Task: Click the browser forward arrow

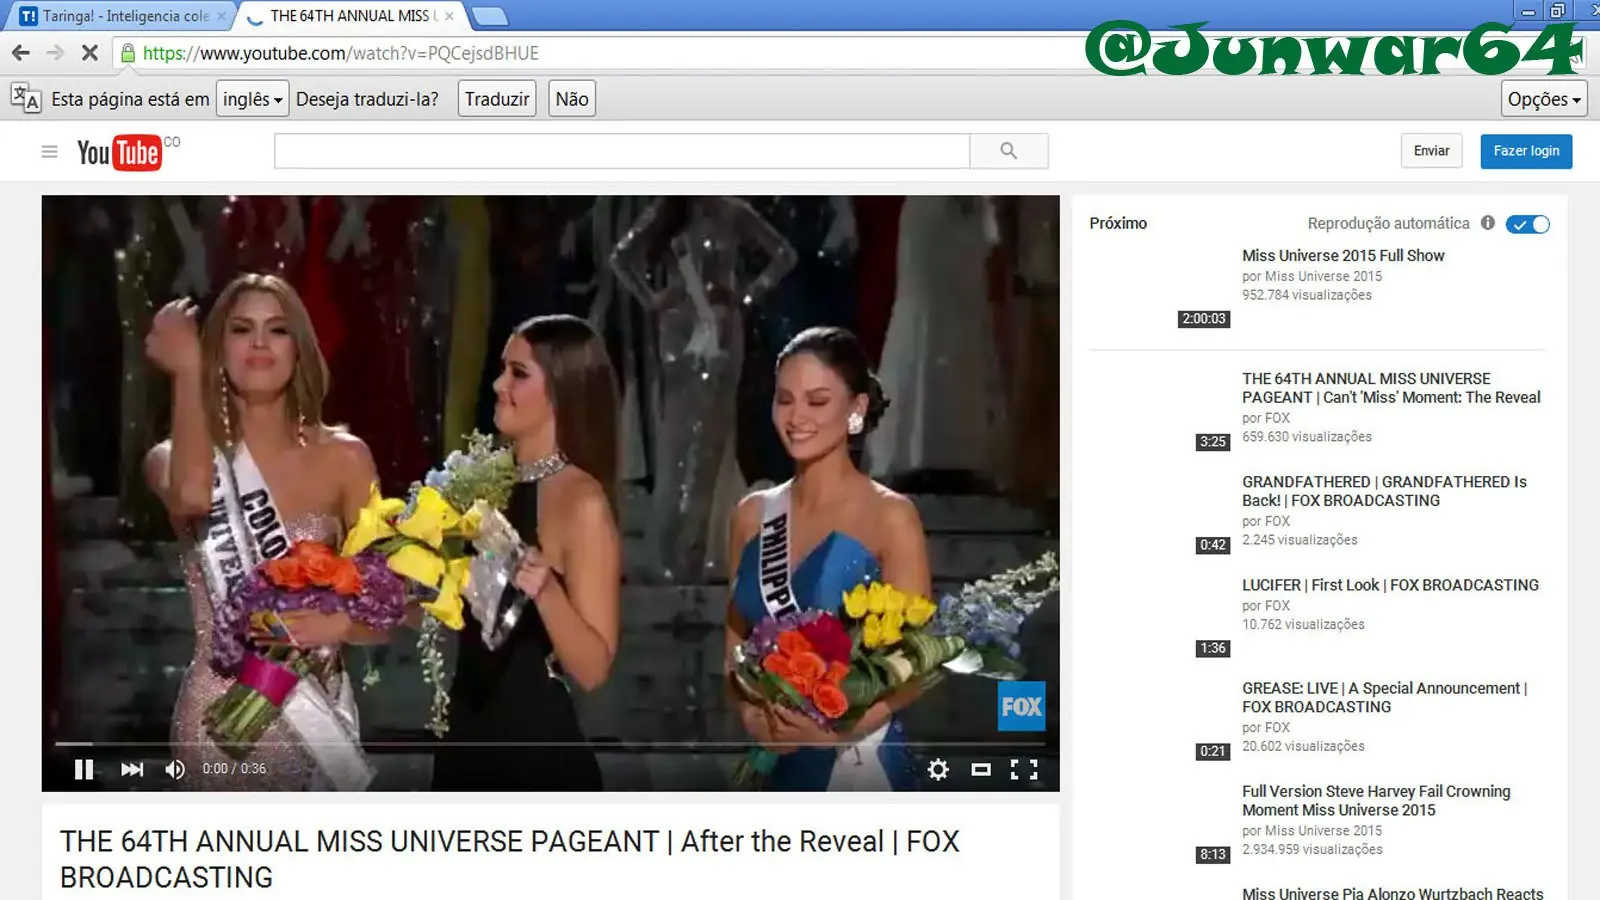Action: coord(55,53)
